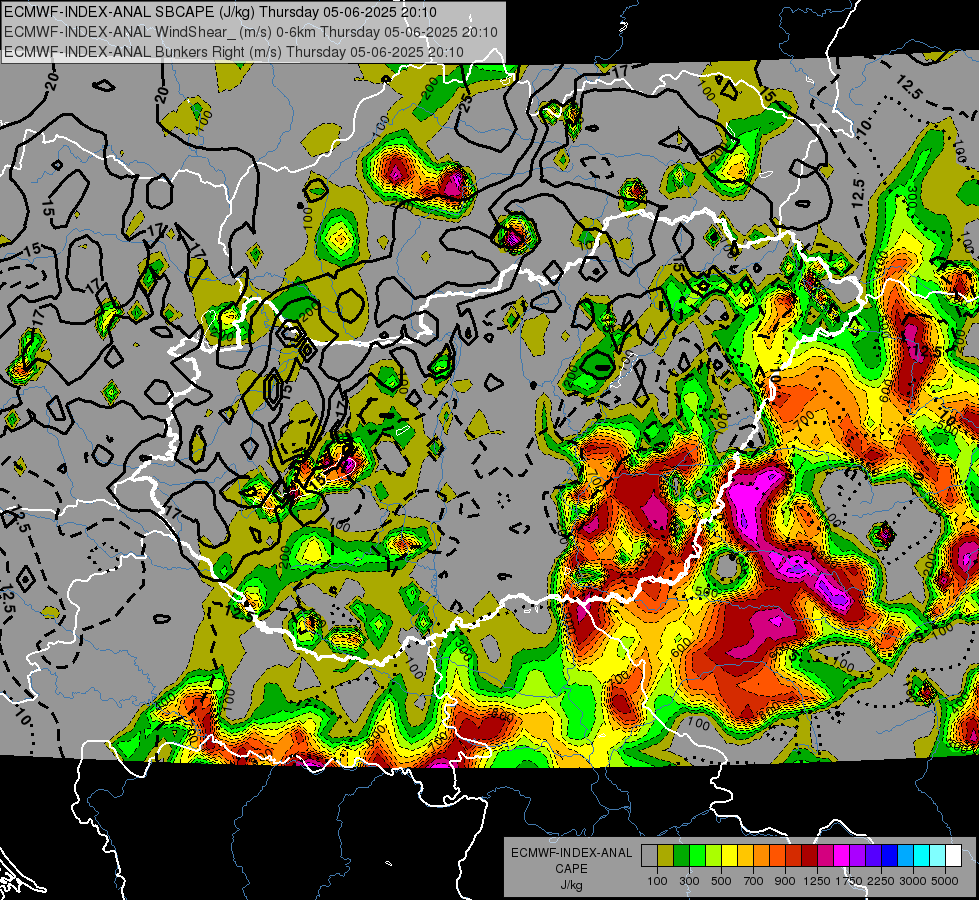Pick the pure blue legend swatch after 2250
979x900 pixels.
[890, 856]
